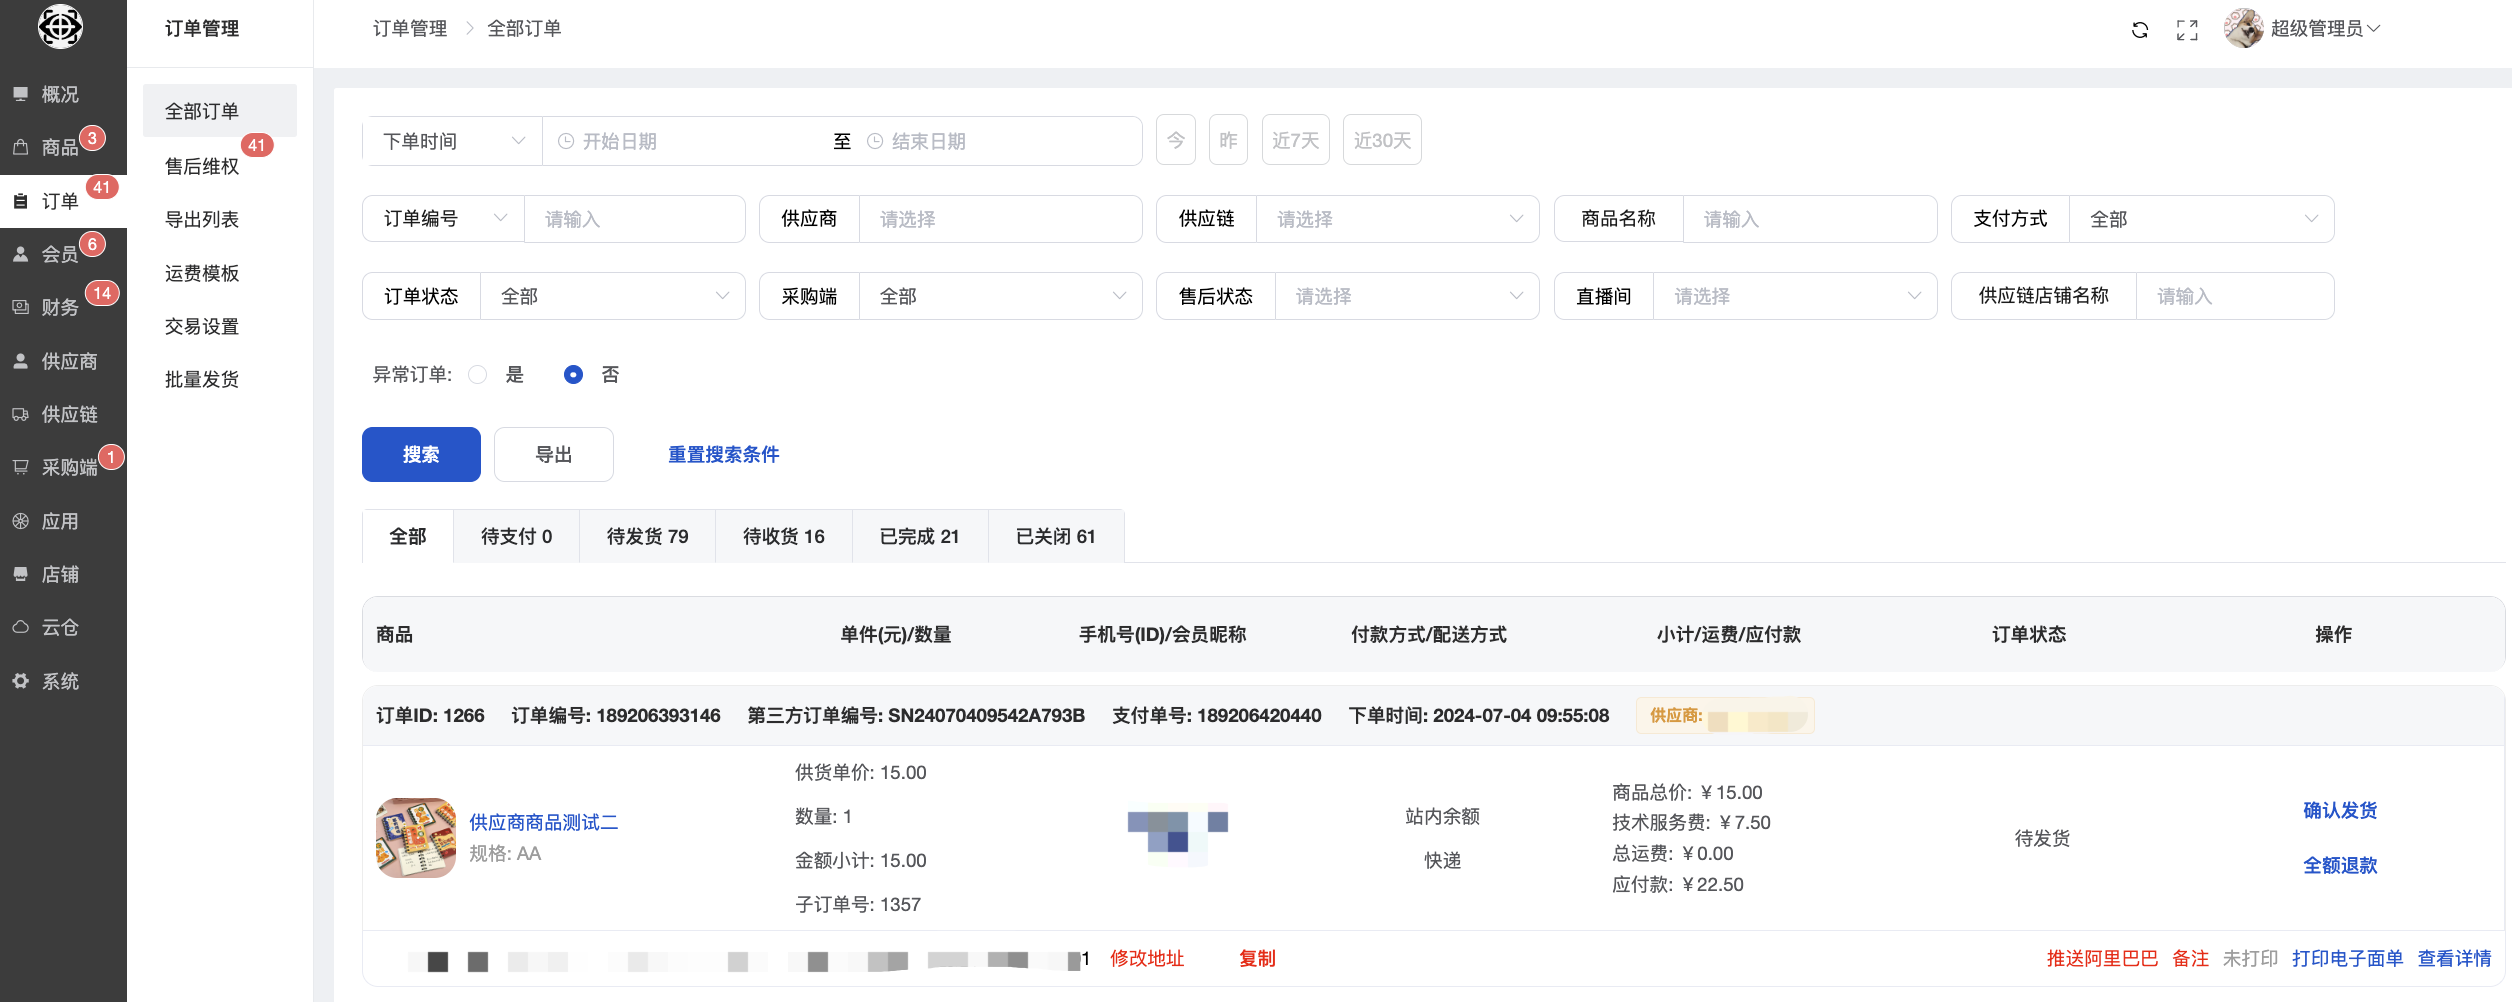Open the 商品 products sidebar icon

20,148
